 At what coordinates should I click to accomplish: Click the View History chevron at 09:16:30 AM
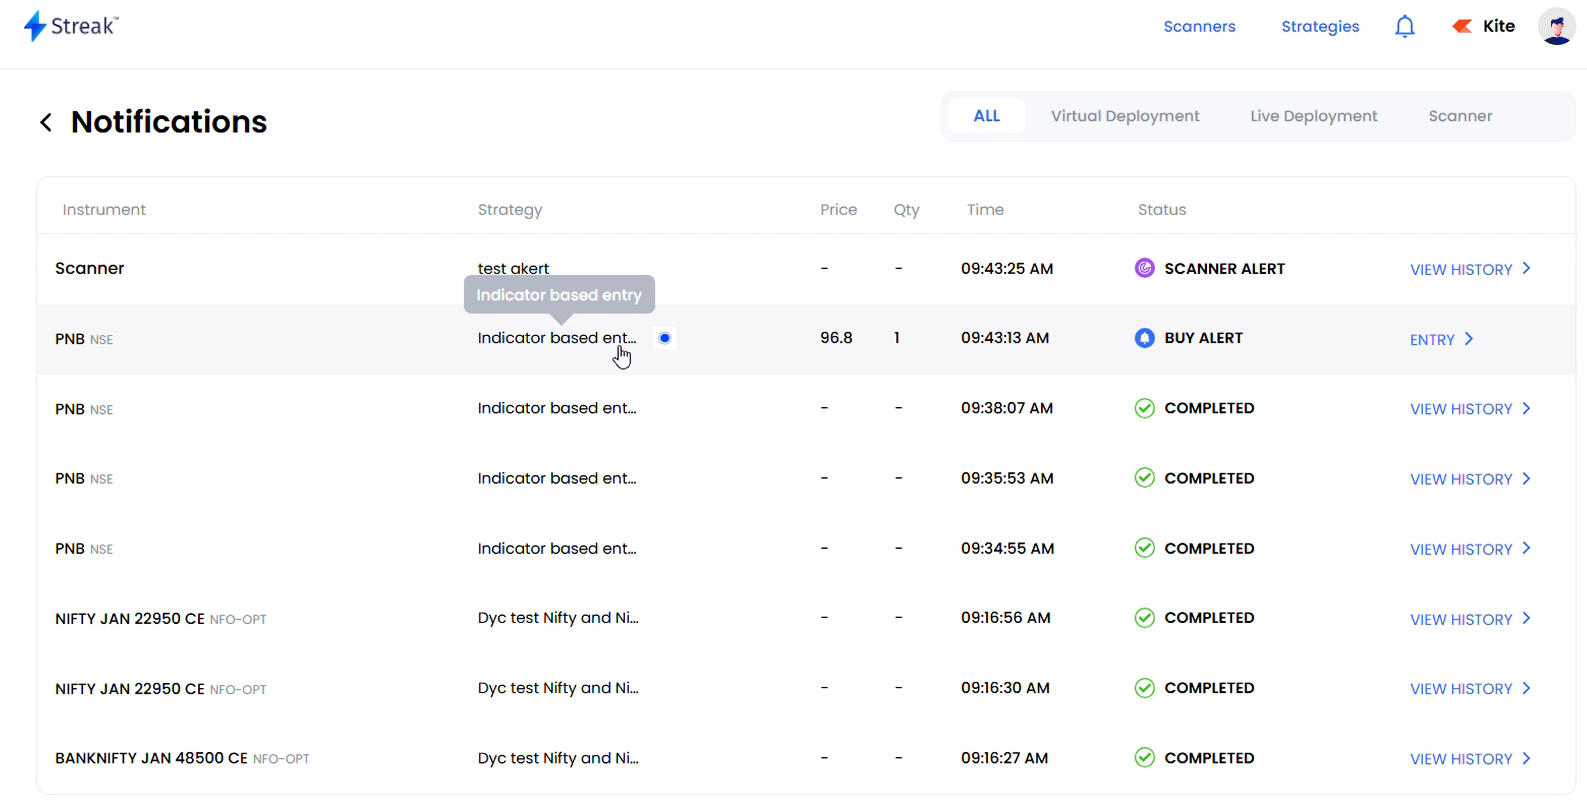click(1526, 688)
